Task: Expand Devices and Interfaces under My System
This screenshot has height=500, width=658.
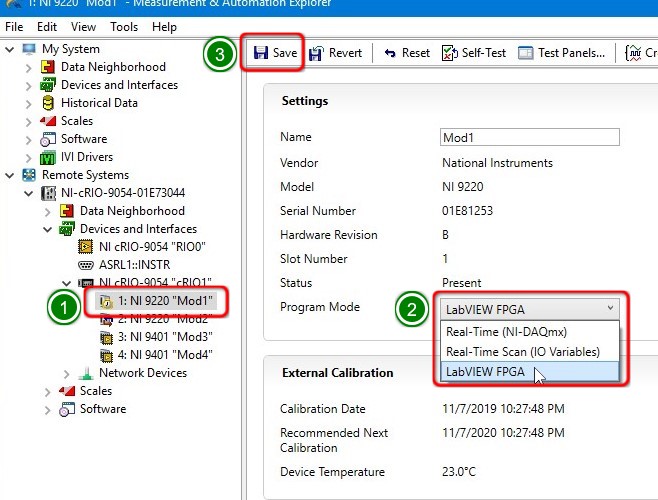Action: (x=28, y=86)
